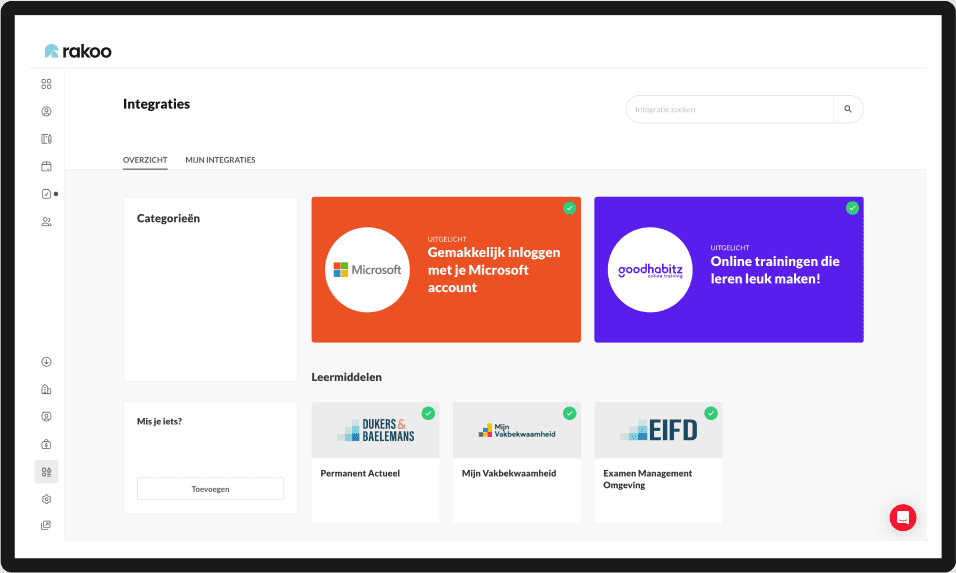Click the 'Mis je iets?' text
Image resolution: width=956 pixels, height=573 pixels.
(159, 421)
